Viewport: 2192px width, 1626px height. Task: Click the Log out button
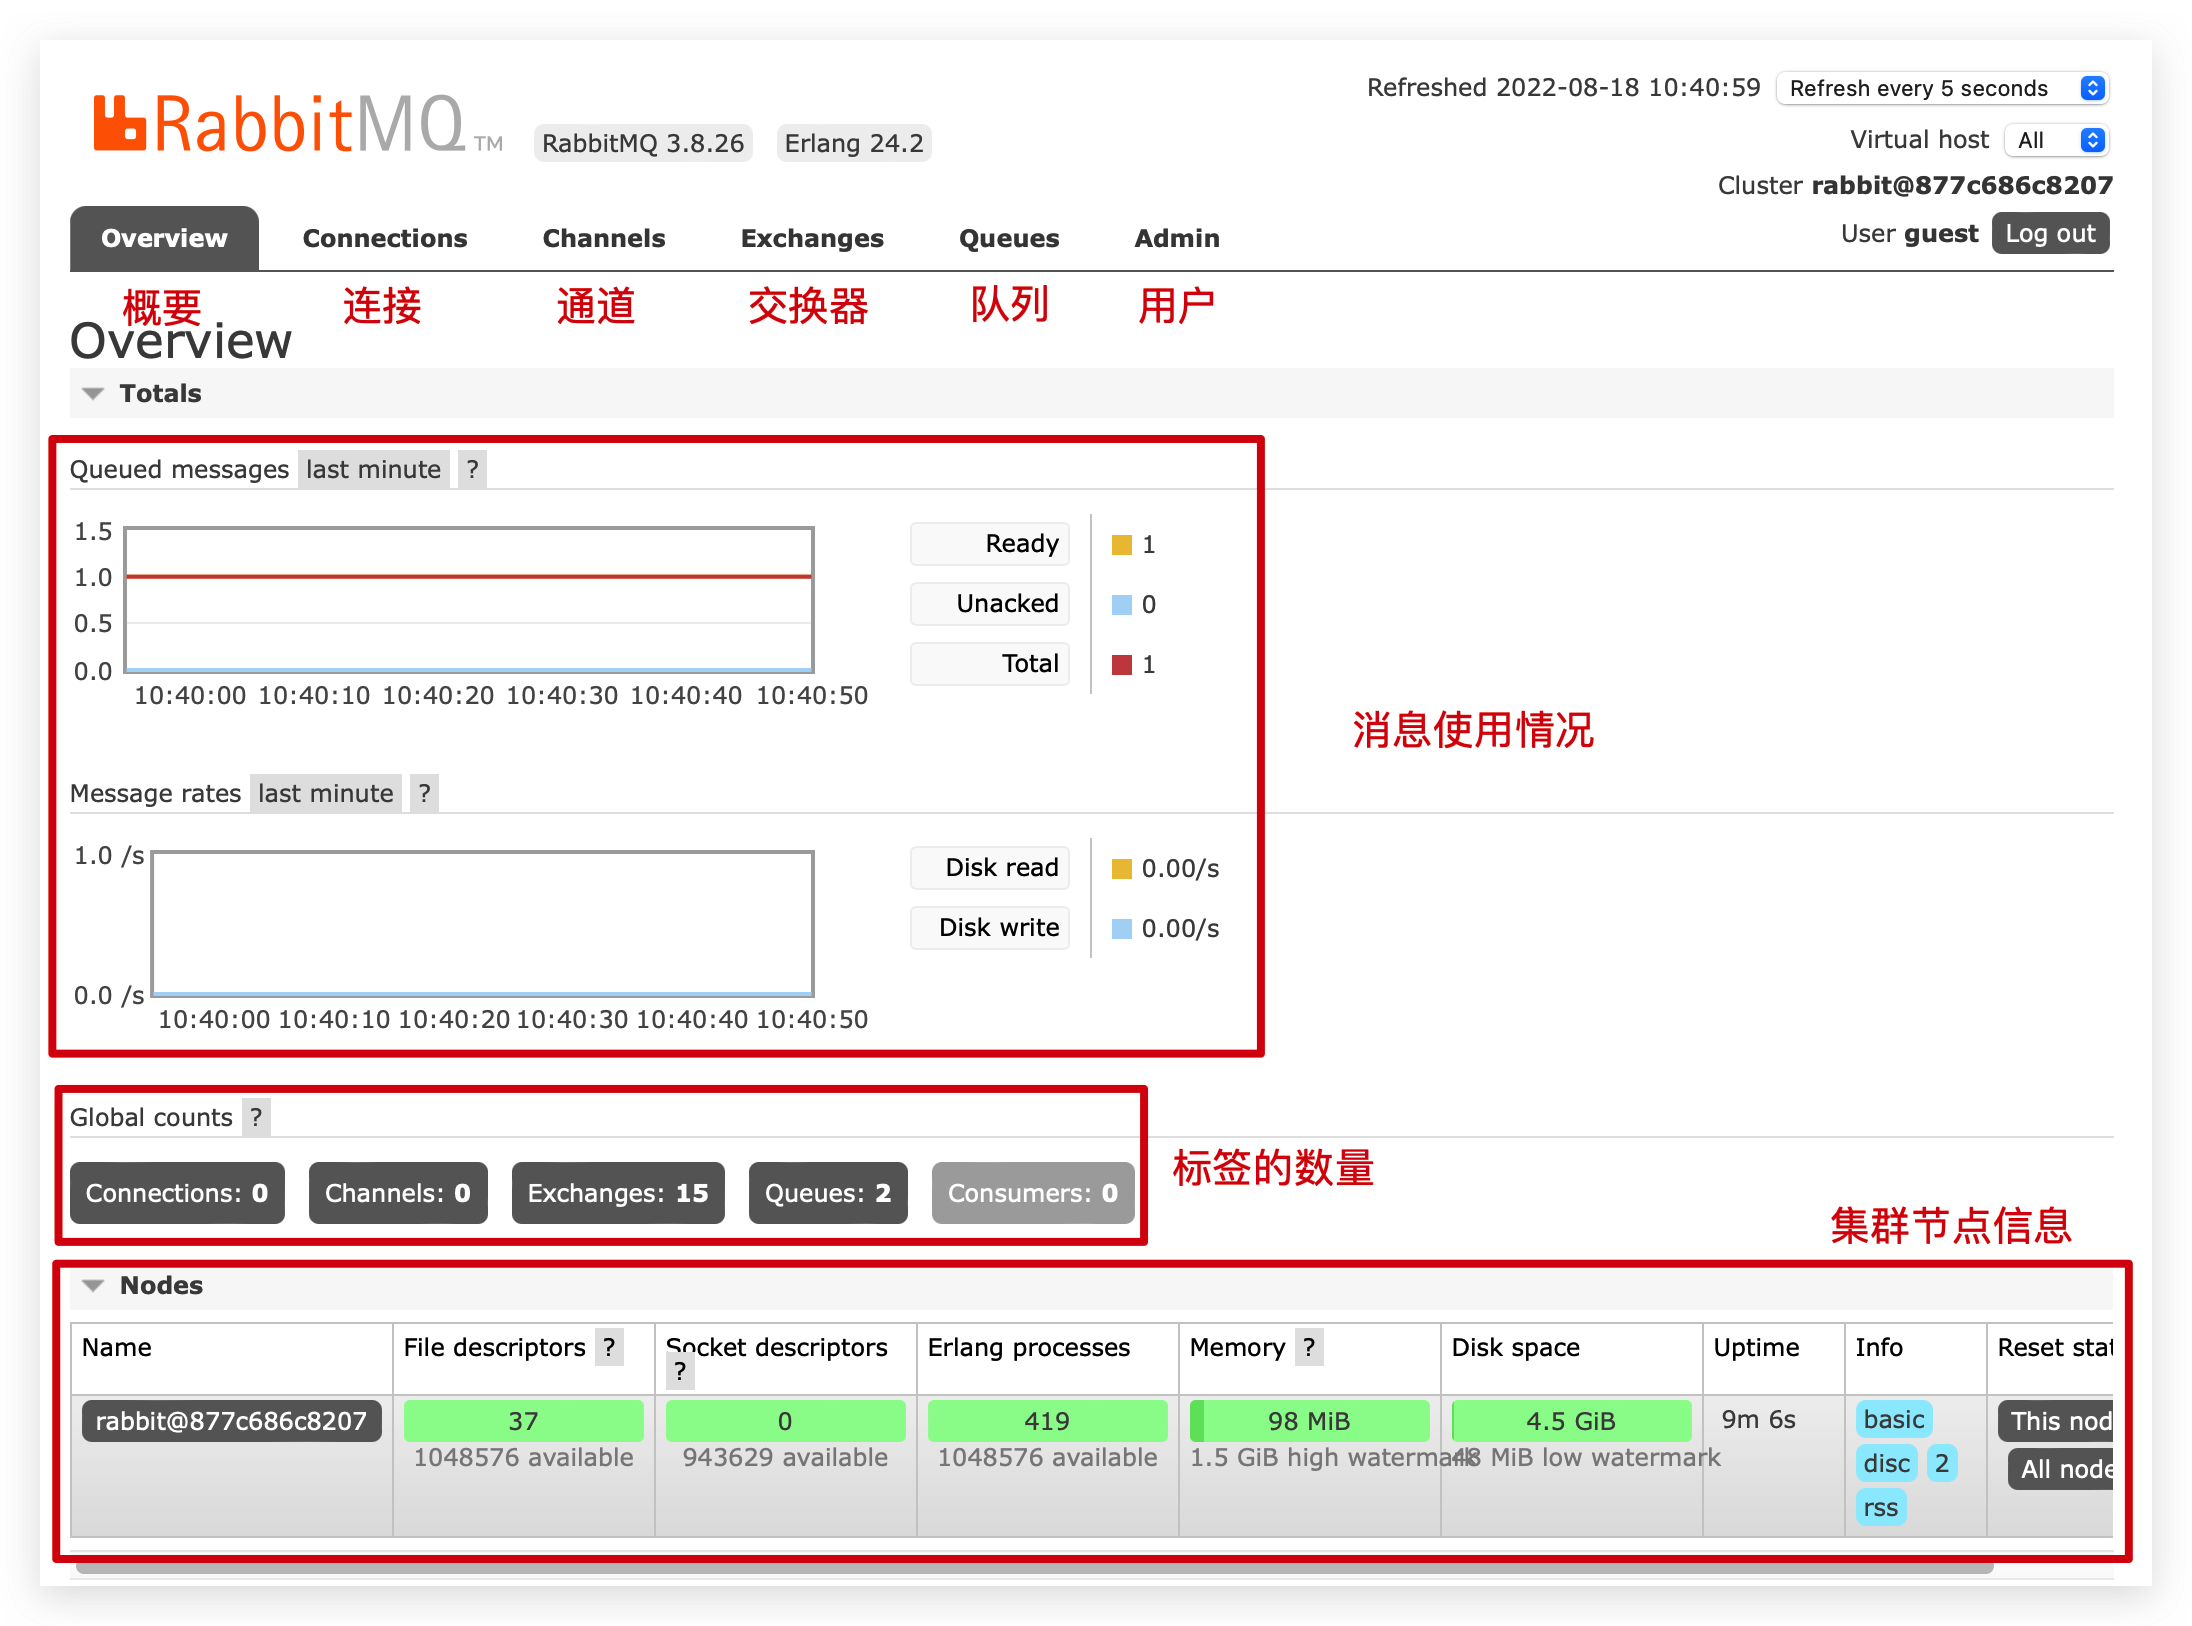[2049, 234]
